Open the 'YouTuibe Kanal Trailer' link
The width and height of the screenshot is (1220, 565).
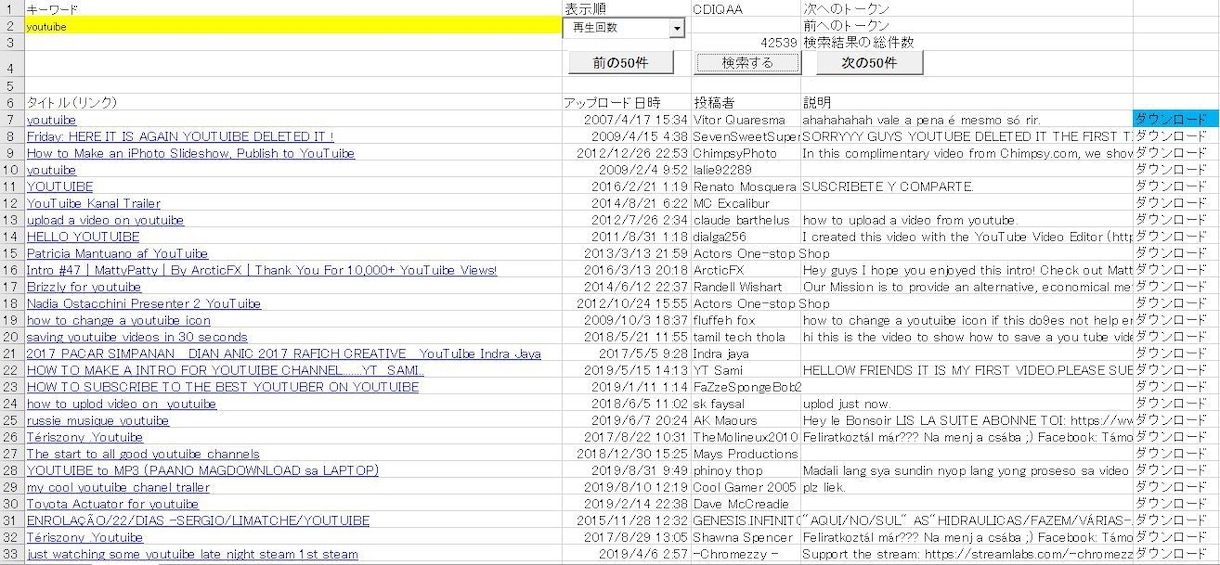point(94,203)
